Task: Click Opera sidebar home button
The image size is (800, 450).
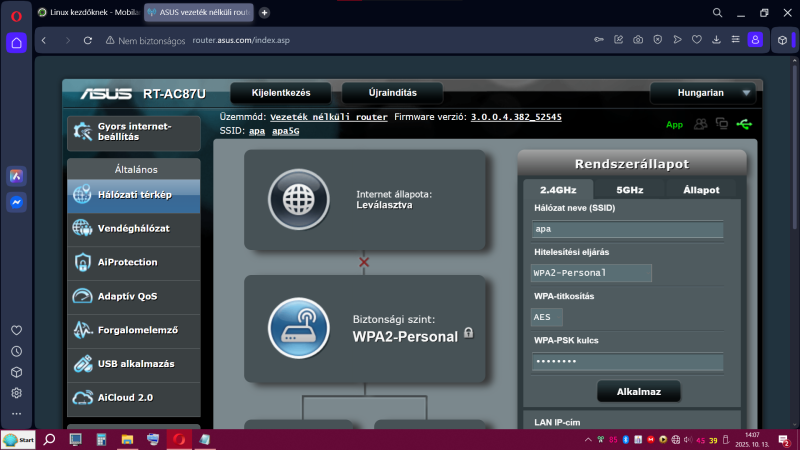Action: (16, 43)
